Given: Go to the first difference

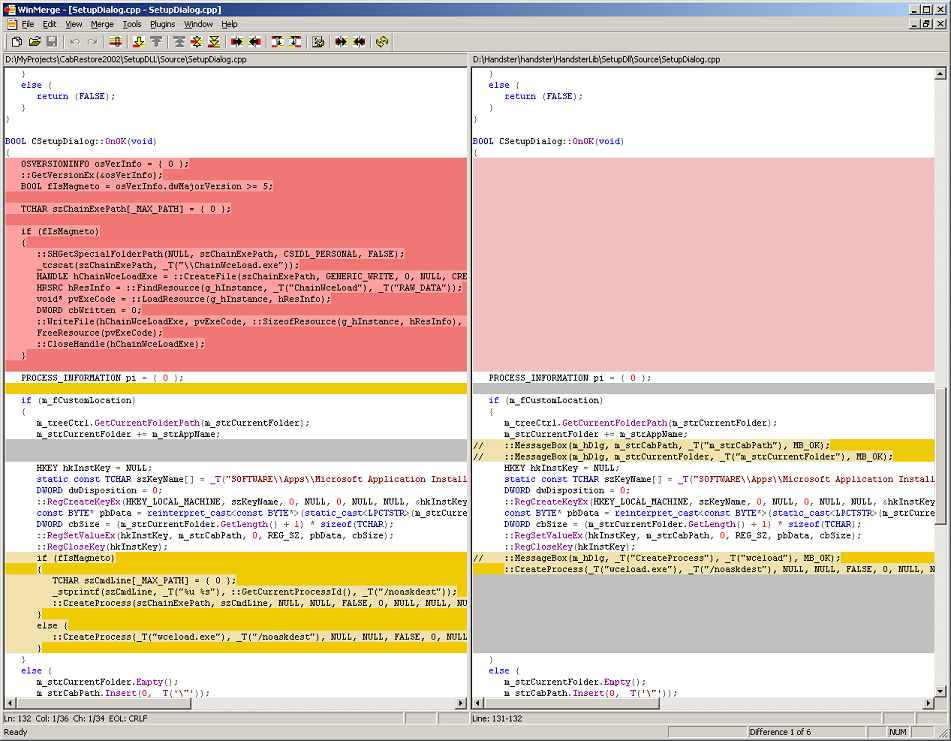Looking at the screenshot, I should pyautogui.click(x=179, y=41).
